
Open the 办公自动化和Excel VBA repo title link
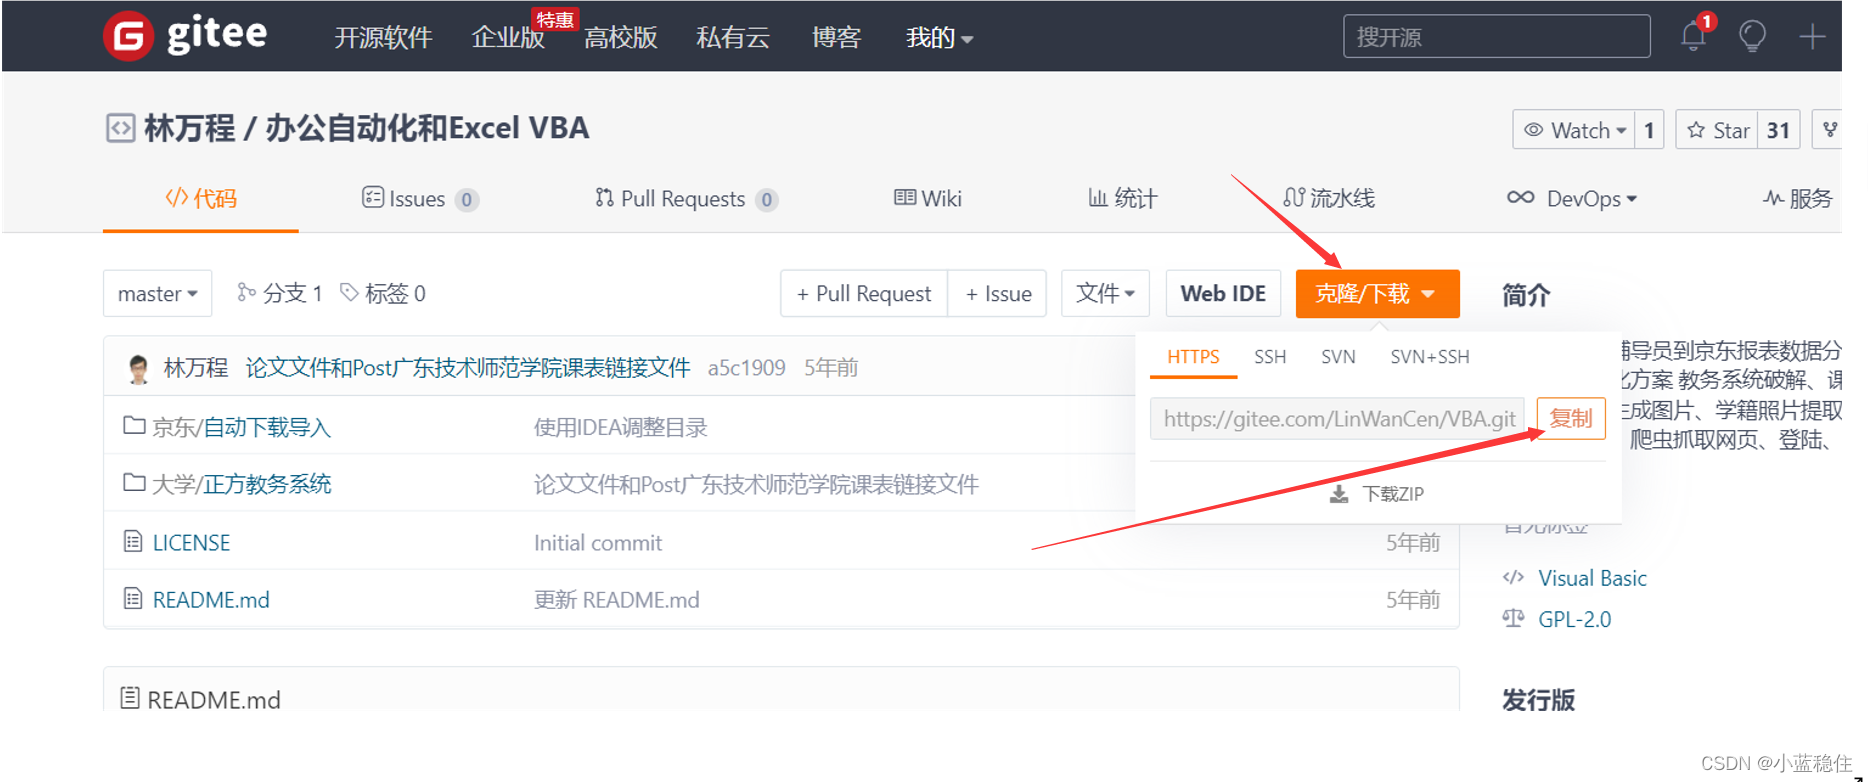pos(427,128)
